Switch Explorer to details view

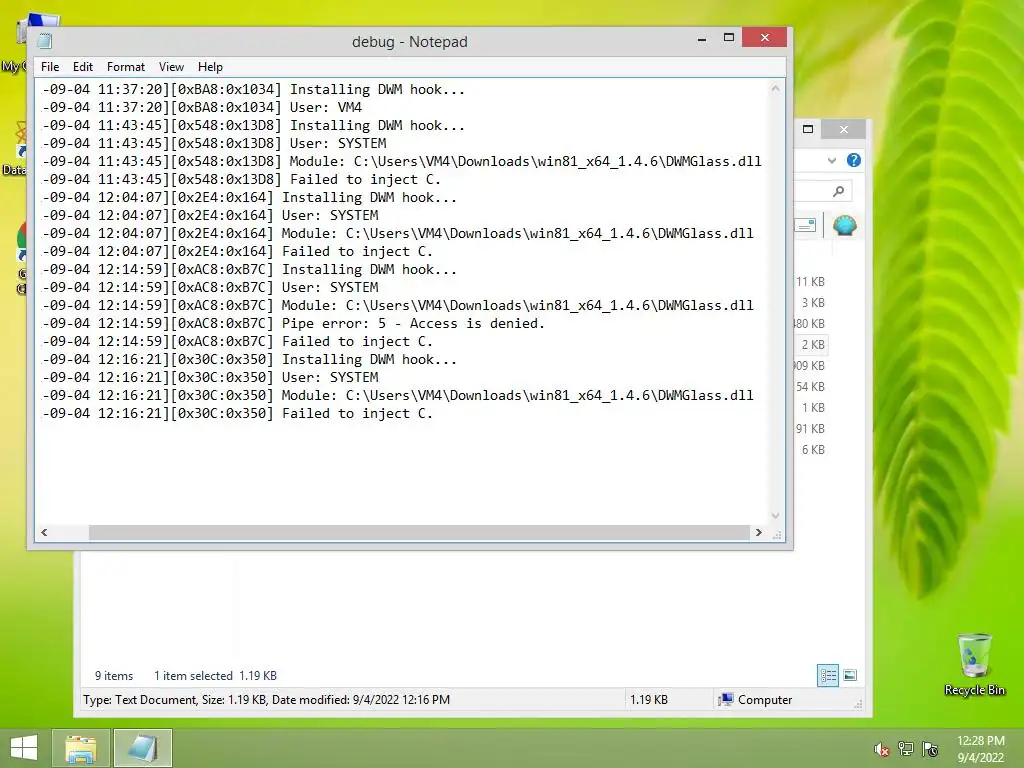tap(828, 675)
